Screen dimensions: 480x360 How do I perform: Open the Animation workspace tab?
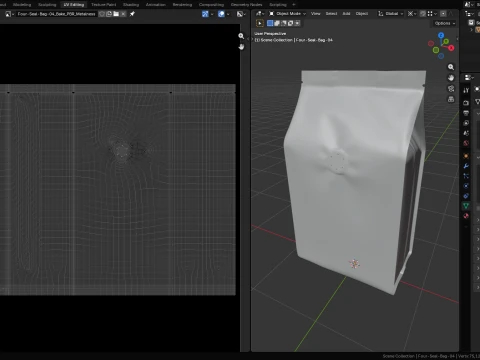point(156,5)
